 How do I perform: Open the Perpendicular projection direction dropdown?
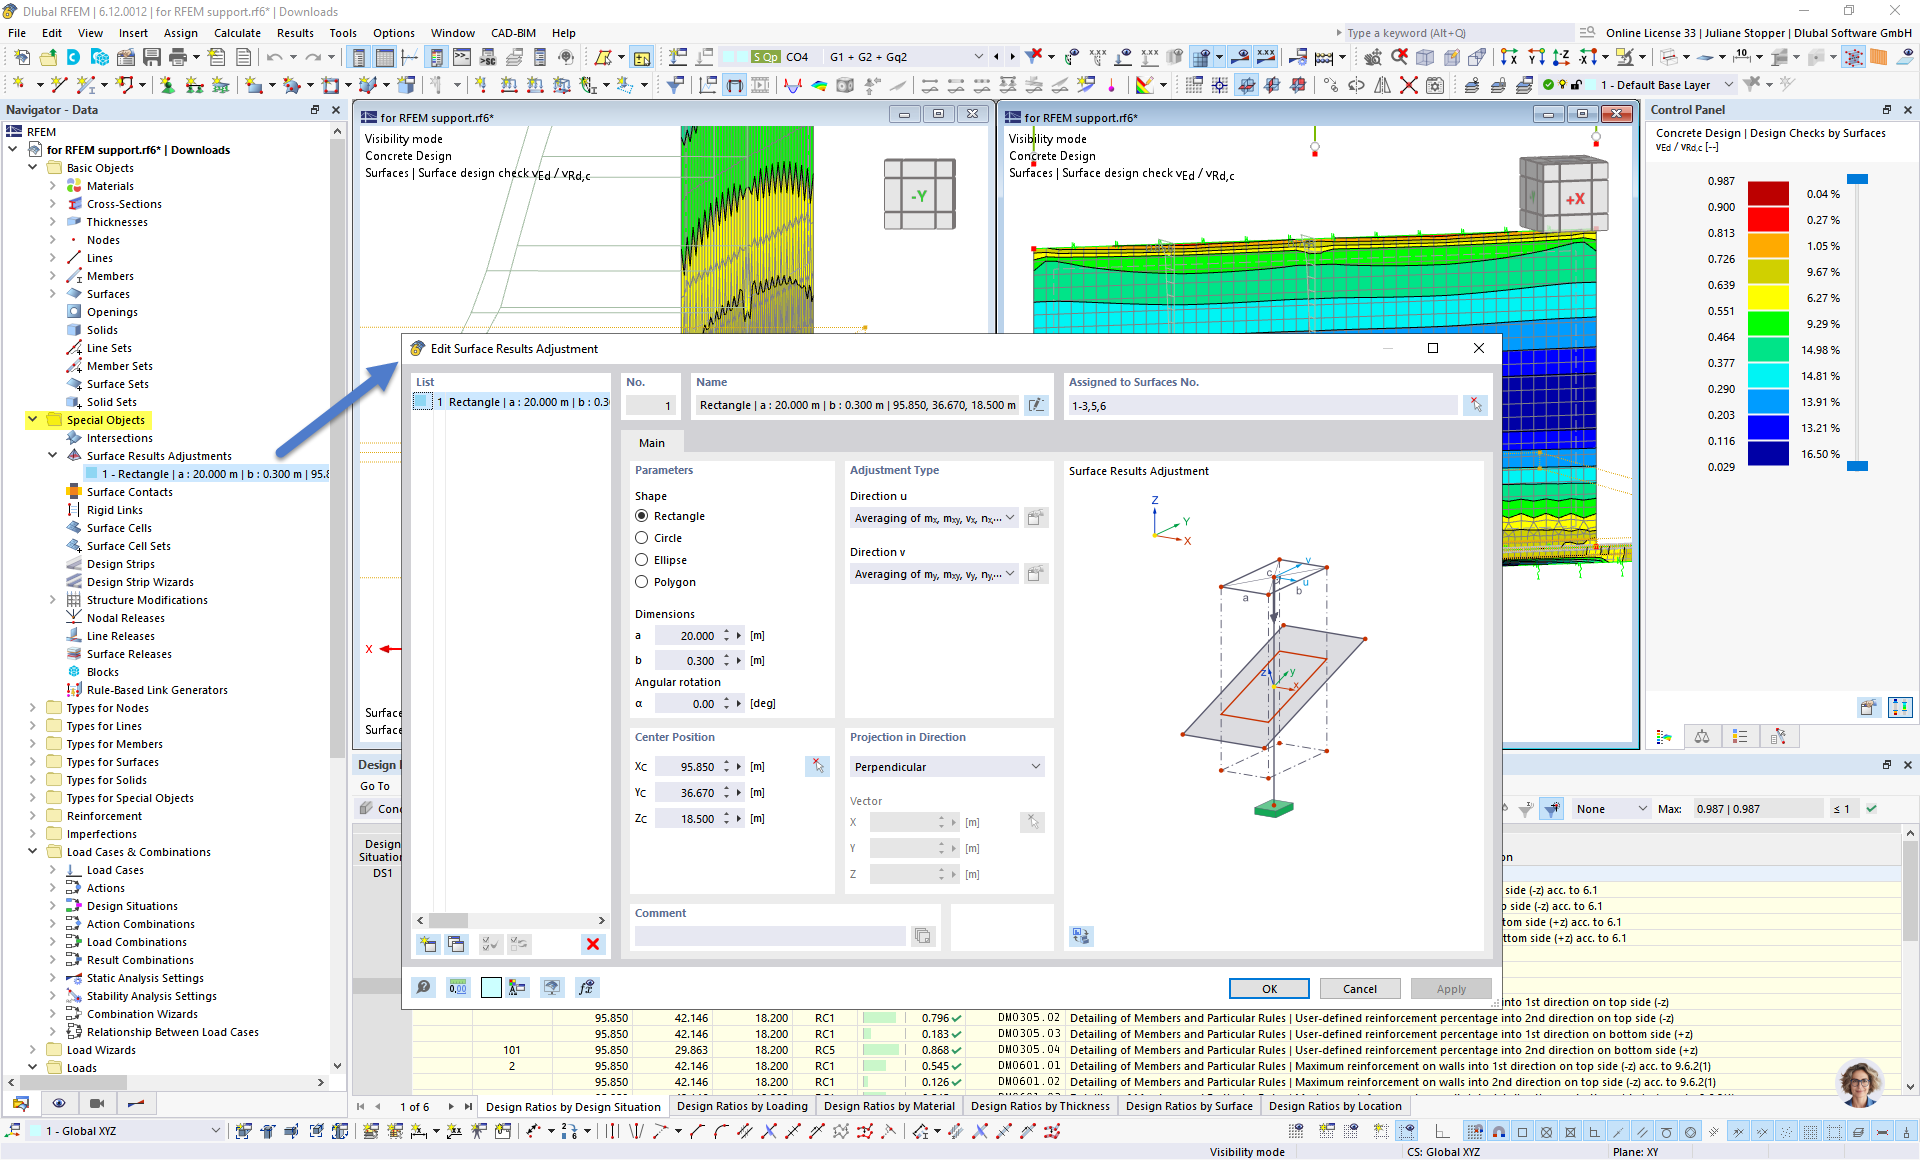pos(945,767)
